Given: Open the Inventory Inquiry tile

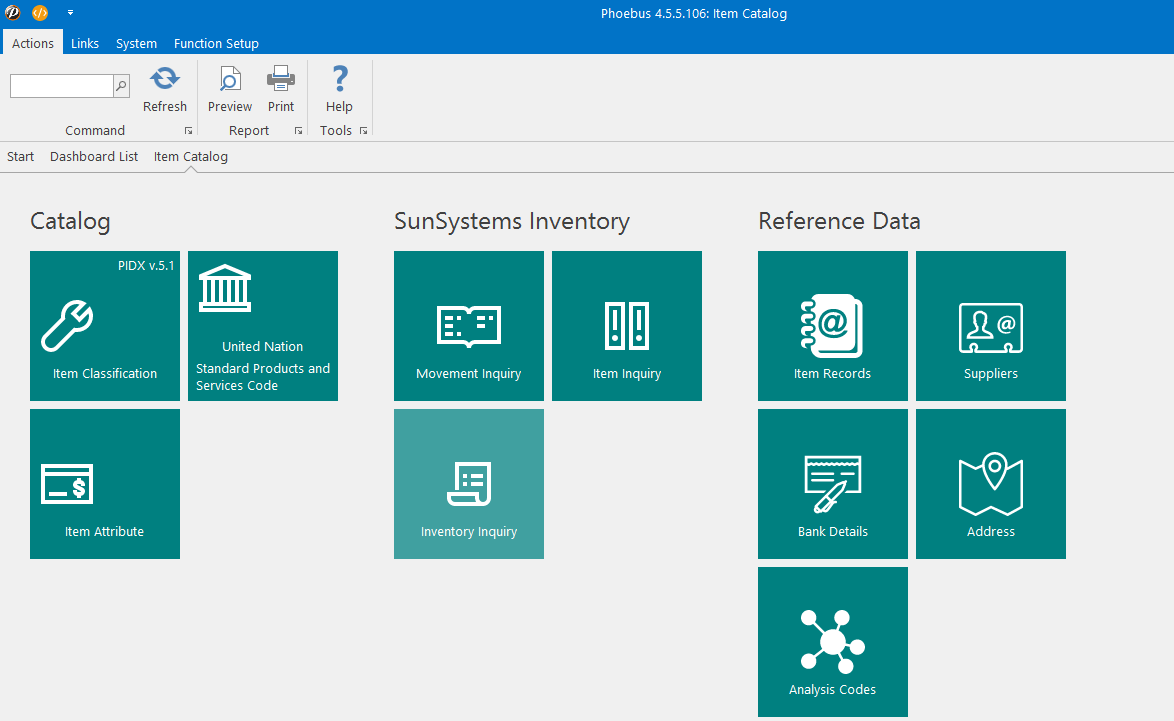Looking at the screenshot, I should [469, 484].
